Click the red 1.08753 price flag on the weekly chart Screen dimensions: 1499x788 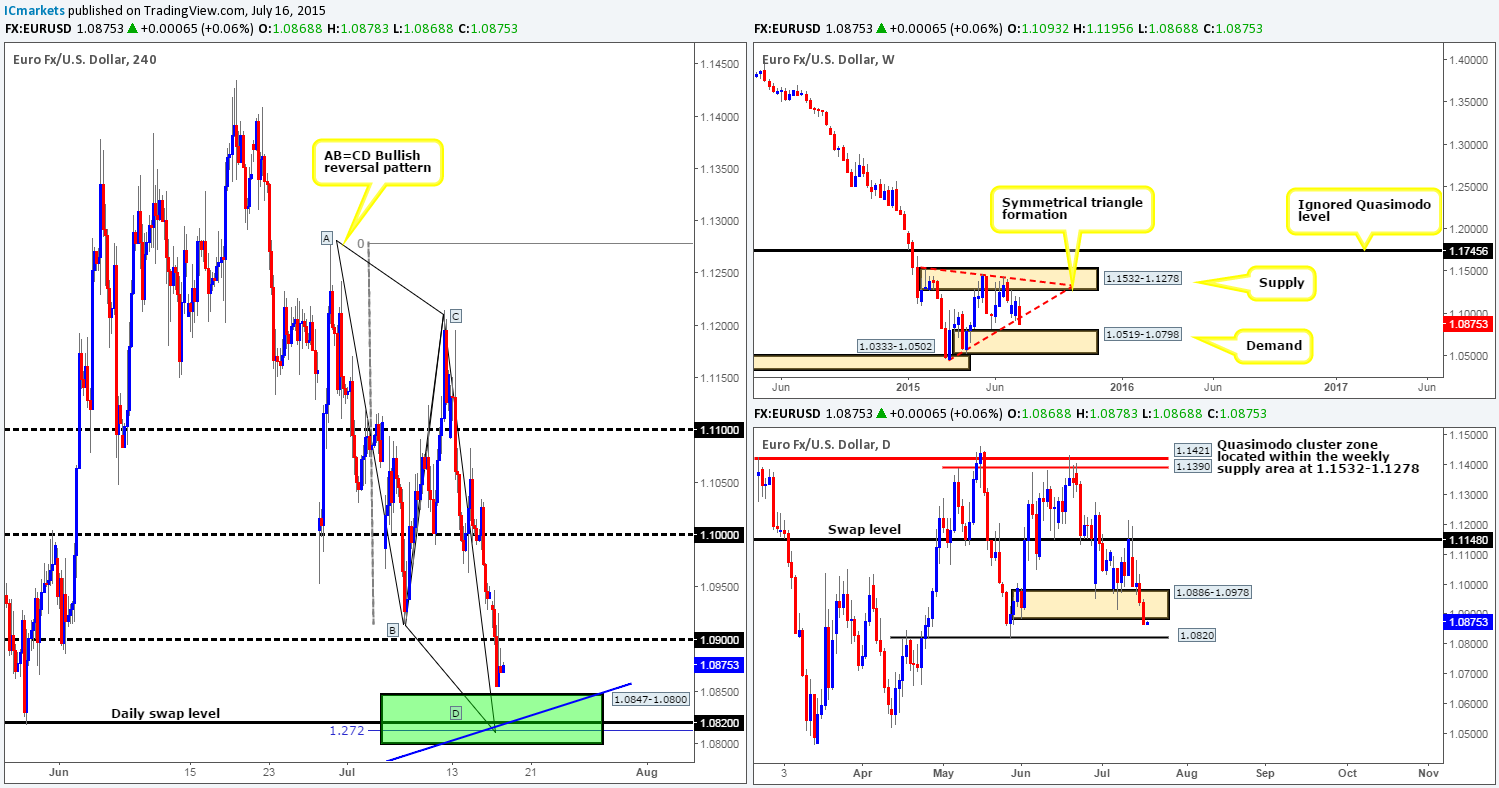point(1467,323)
